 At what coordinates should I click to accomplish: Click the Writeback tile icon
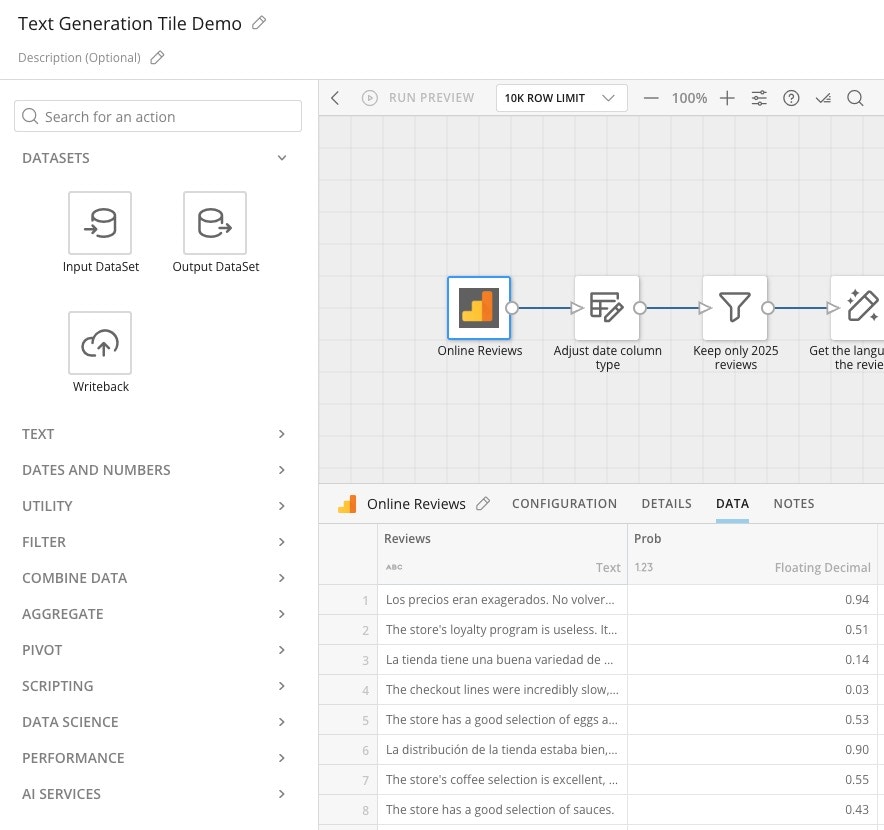(100, 343)
